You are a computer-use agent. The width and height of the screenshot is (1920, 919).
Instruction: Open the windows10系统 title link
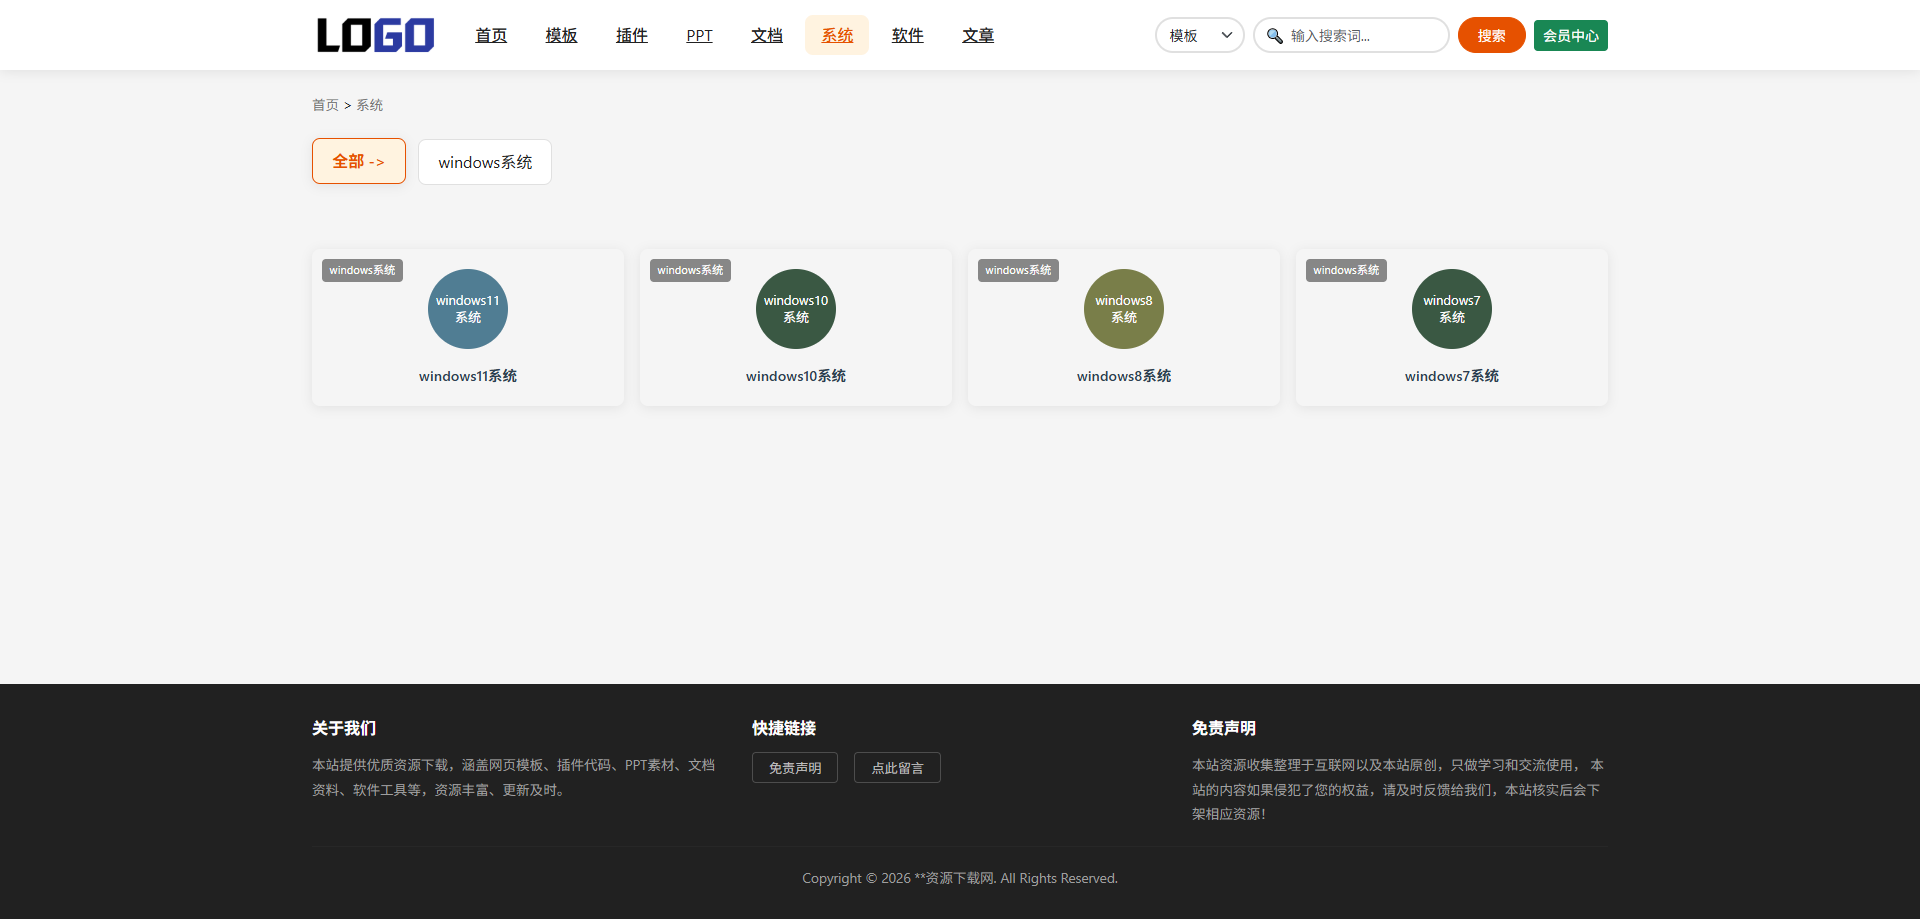pos(796,376)
